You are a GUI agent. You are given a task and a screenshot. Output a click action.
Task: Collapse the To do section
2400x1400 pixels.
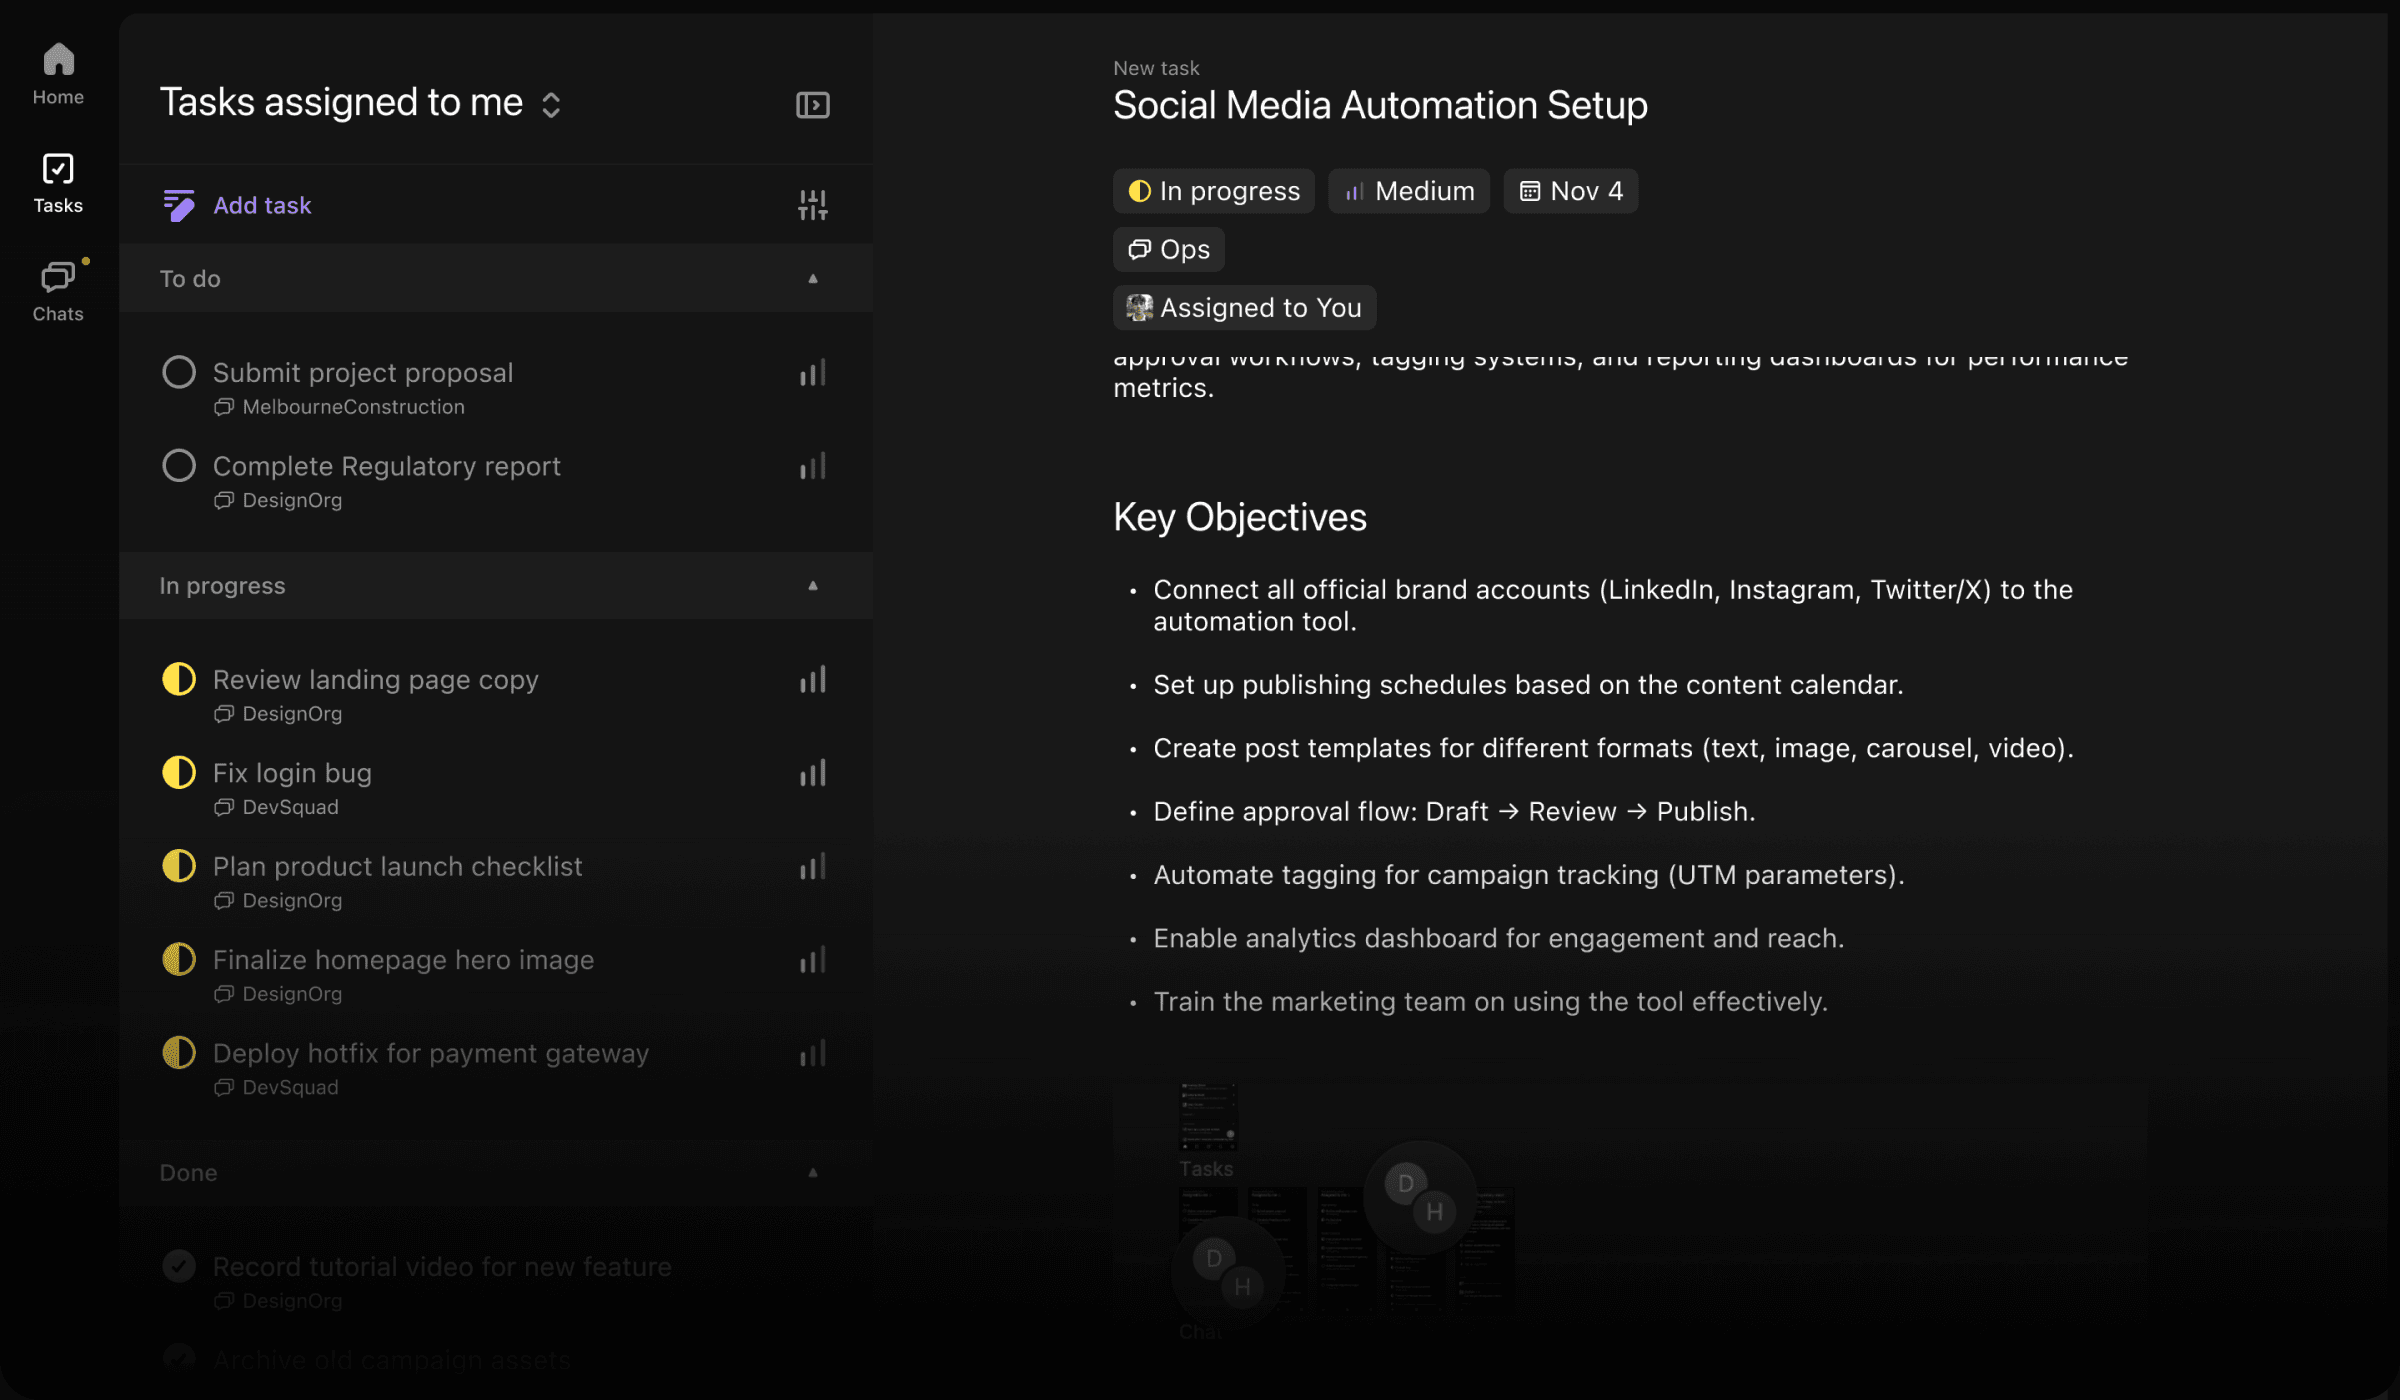[x=812, y=278]
